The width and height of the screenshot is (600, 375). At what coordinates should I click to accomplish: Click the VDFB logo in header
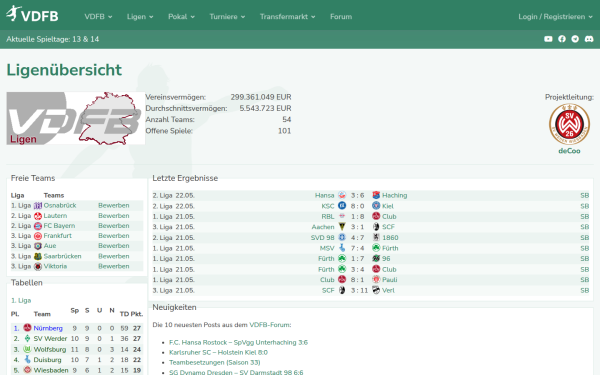[x=32, y=15]
